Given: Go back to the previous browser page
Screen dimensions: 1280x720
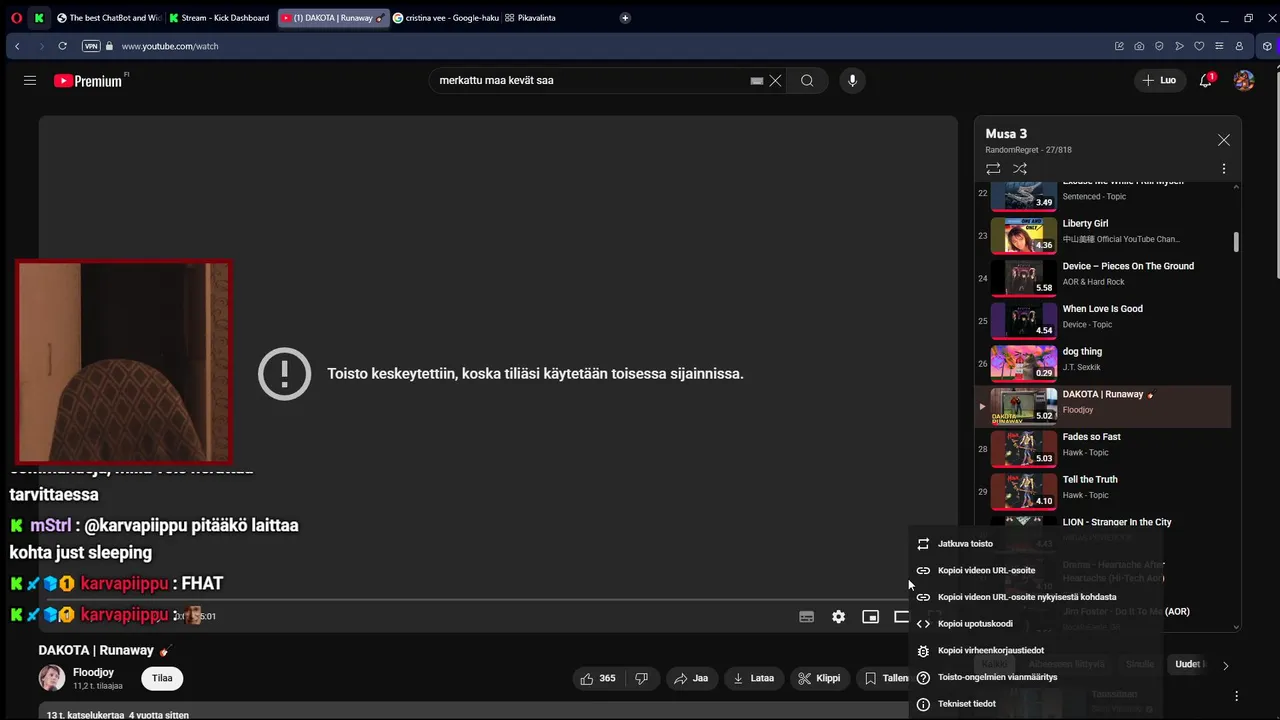Looking at the screenshot, I should [x=17, y=46].
